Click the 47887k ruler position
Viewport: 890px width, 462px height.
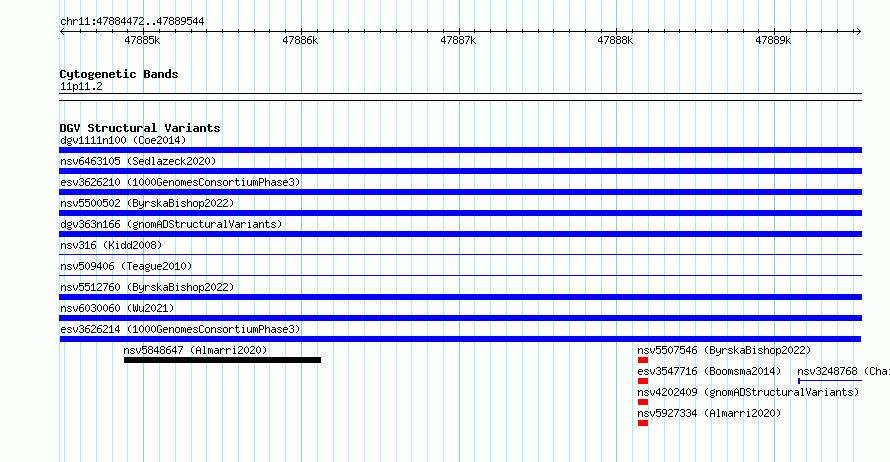(458, 40)
